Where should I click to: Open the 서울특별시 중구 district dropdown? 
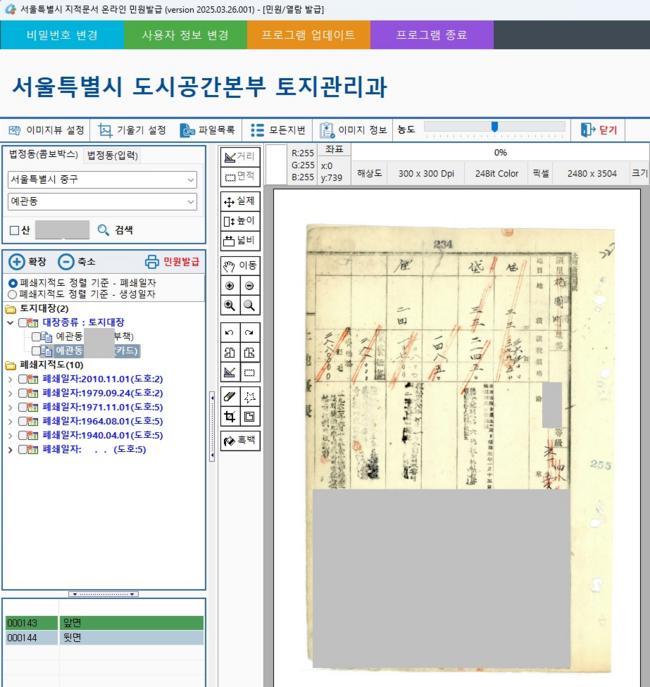102,180
